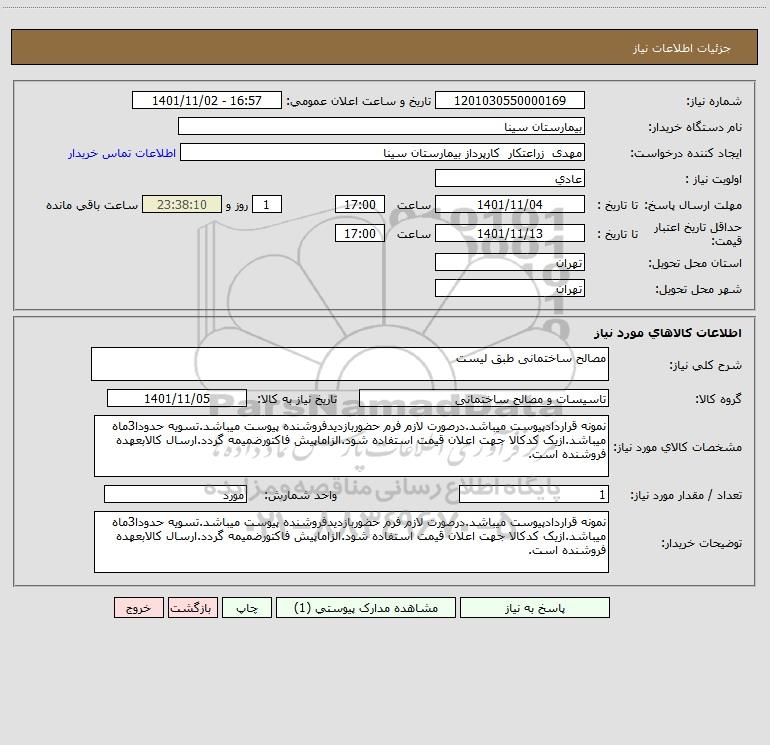Screen dimensions: 770x745
Task: Click the label مهلت ارسال پاسخ
Action: coord(693,206)
